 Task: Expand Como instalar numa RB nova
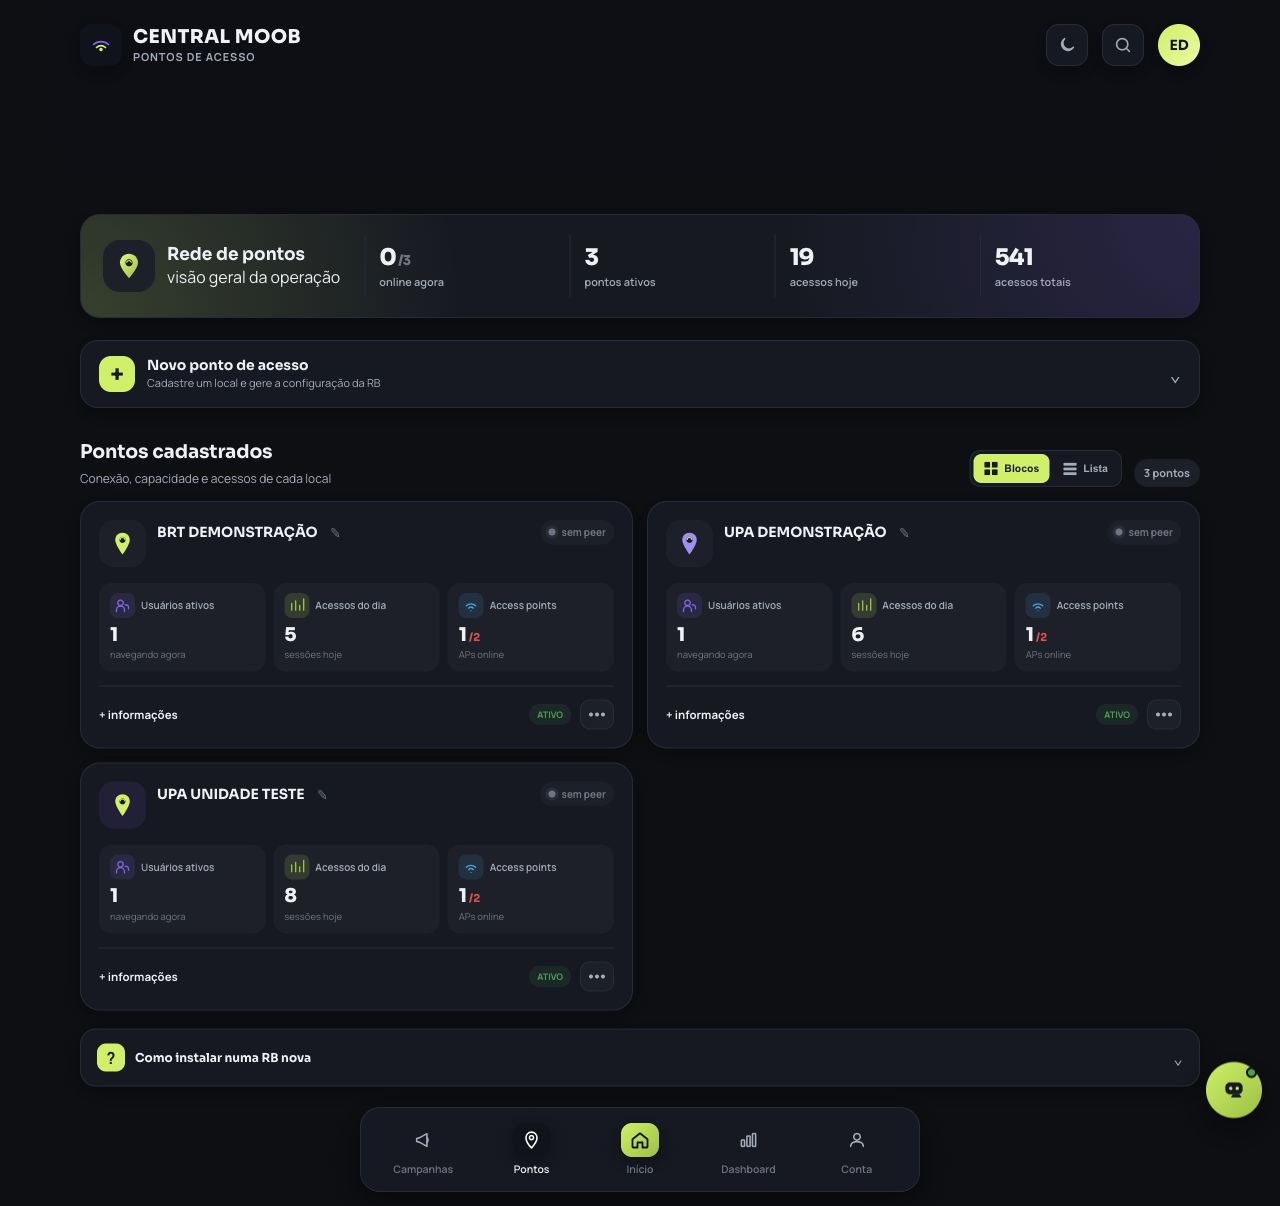tap(640, 1057)
